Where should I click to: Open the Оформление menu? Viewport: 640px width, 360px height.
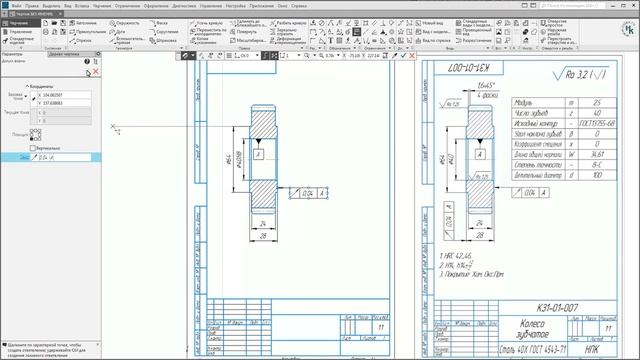156,6
